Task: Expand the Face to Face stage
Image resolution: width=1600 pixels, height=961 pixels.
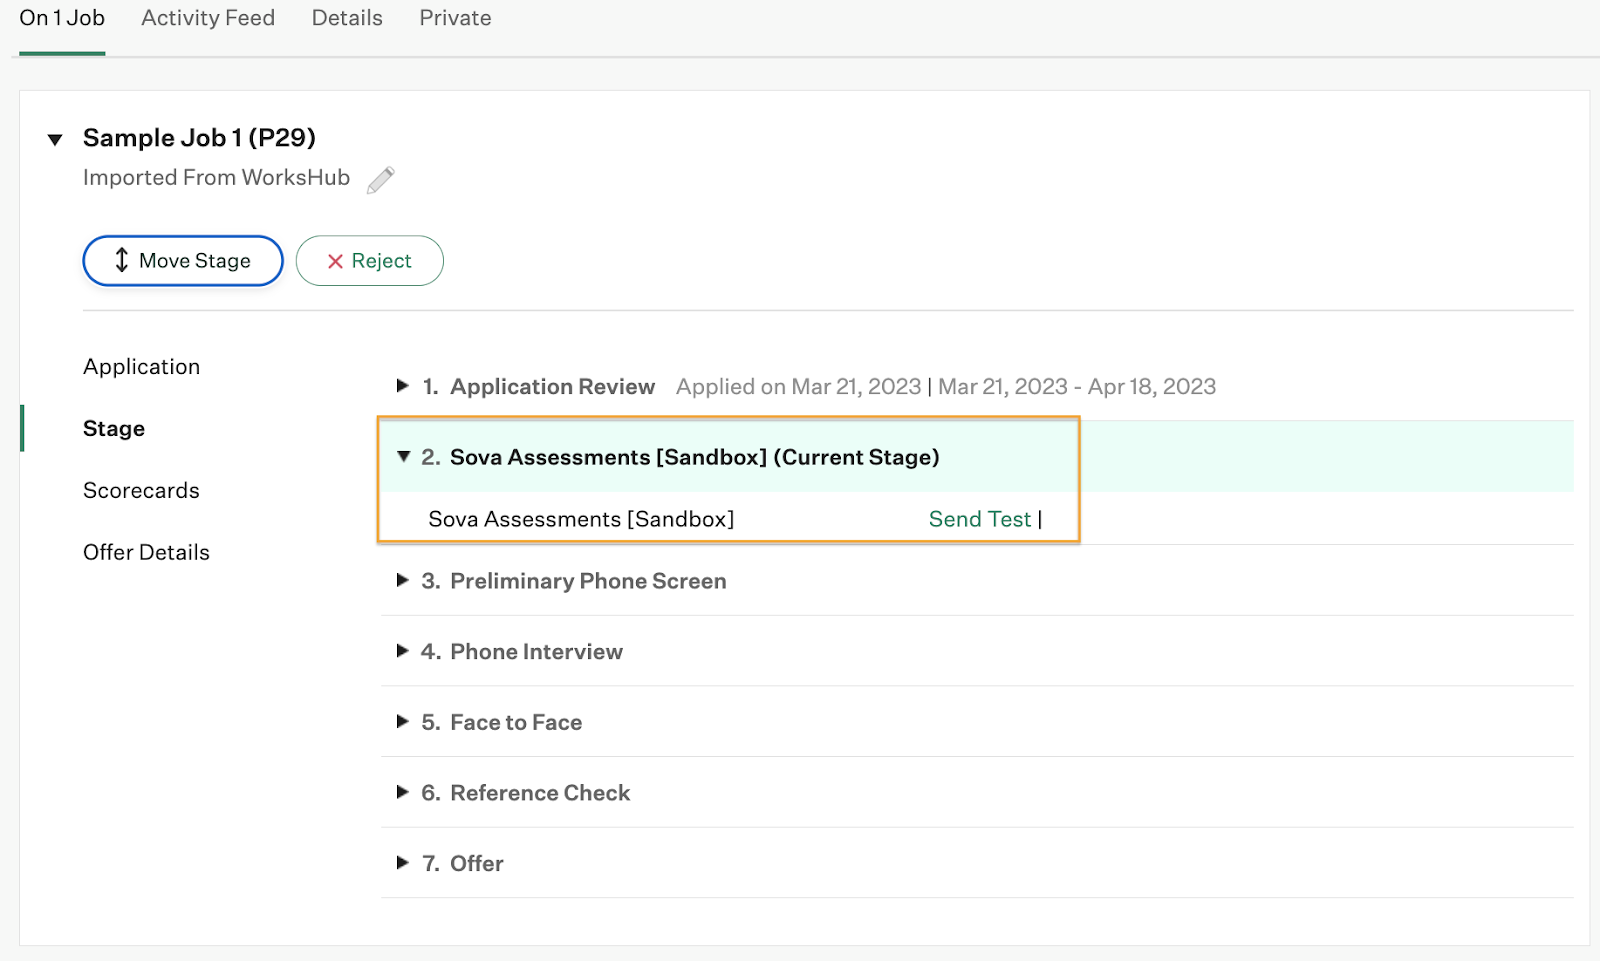Action: (x=403, y=722)
